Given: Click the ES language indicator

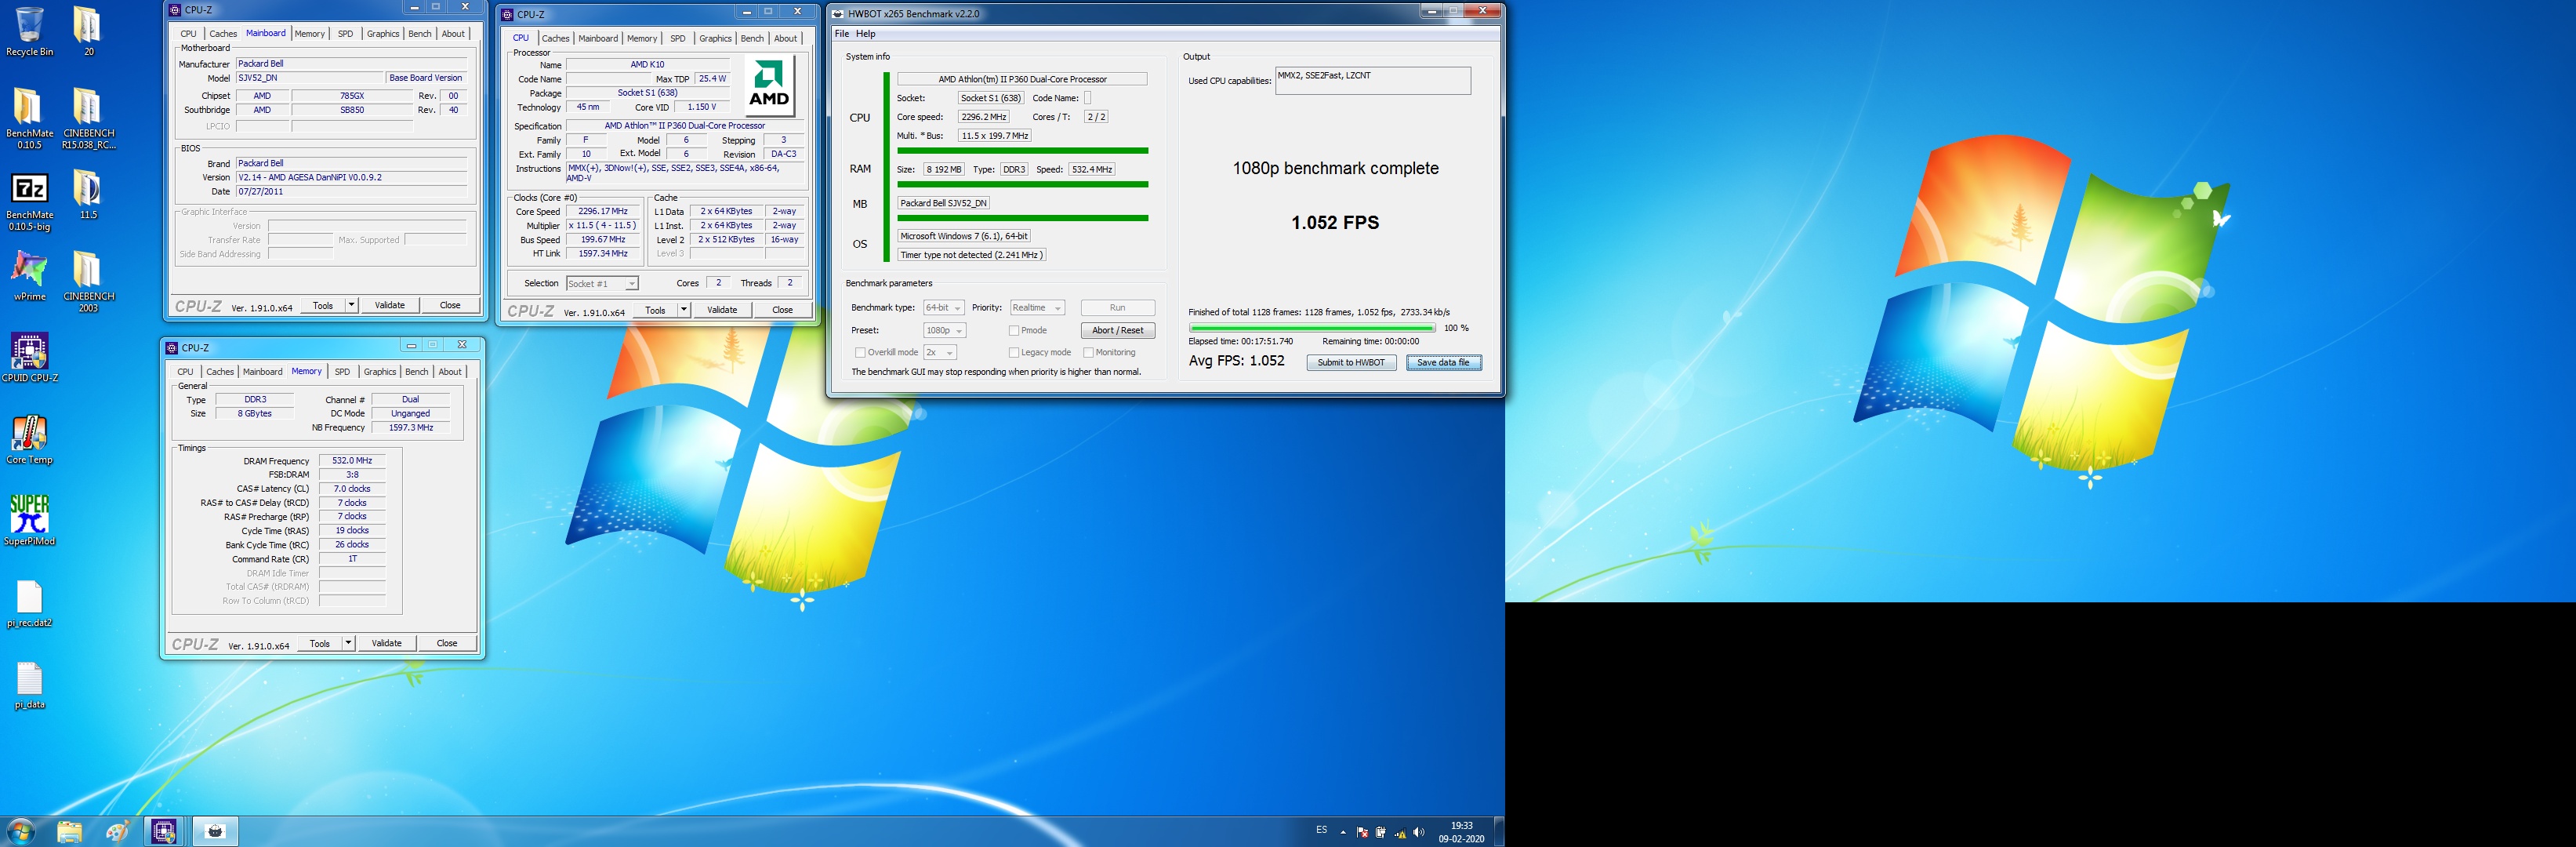Looking at the screenshot, I should pos(1322,830).
